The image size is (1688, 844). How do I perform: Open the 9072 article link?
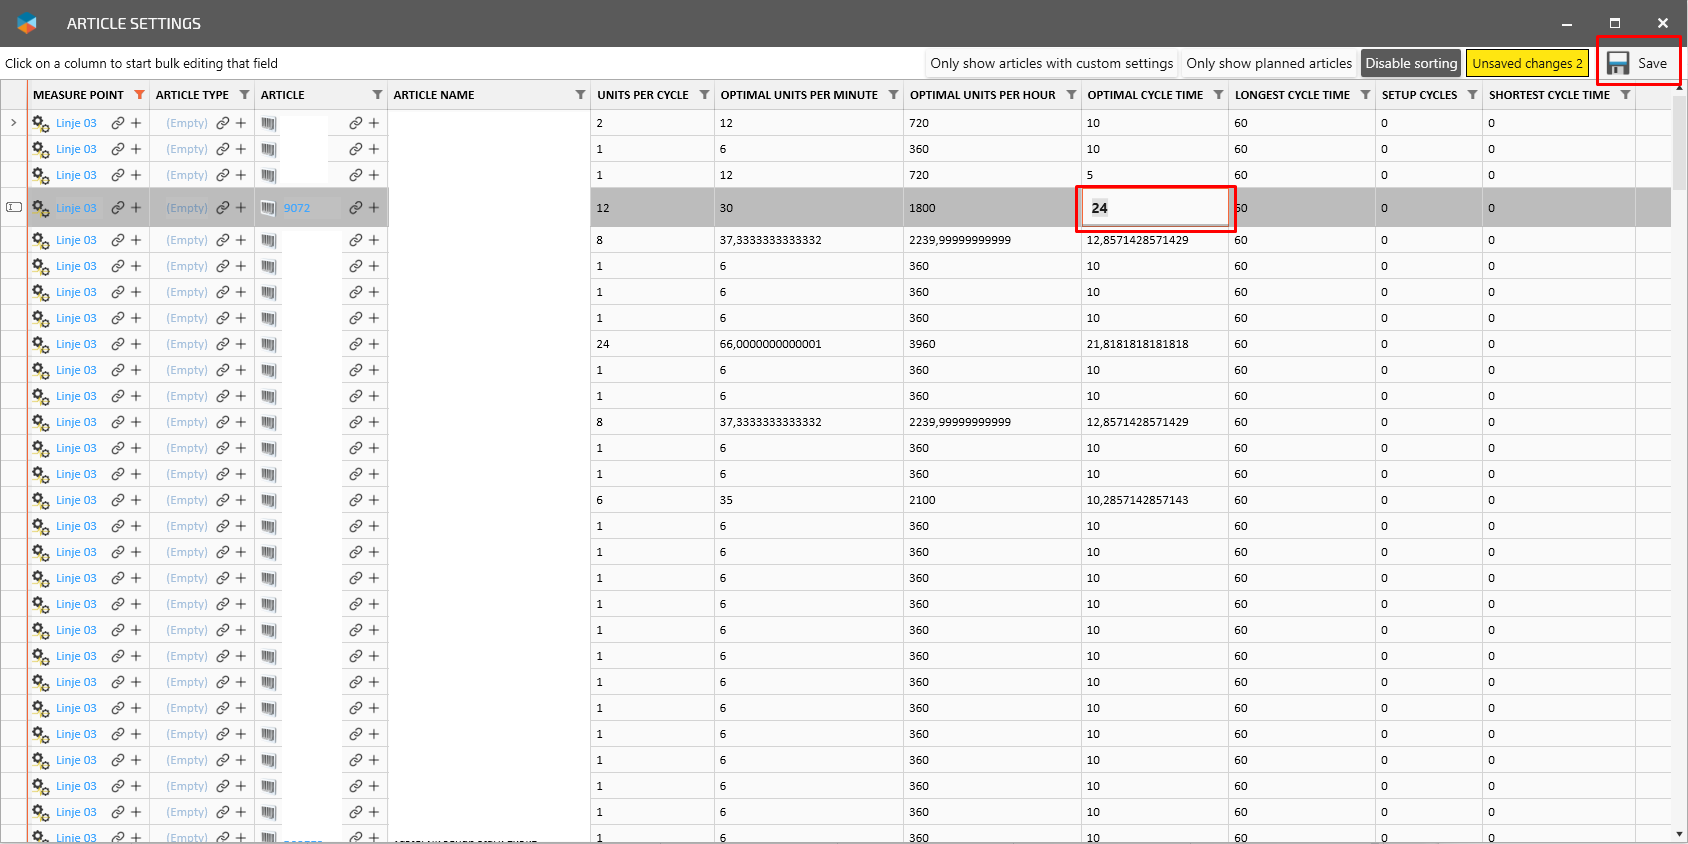click(297, 208)
